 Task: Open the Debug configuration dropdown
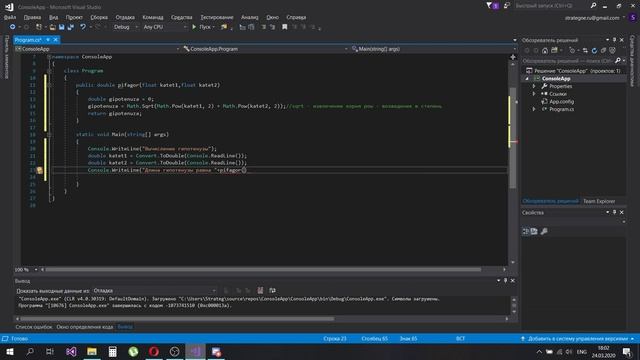tap(125, 27)
